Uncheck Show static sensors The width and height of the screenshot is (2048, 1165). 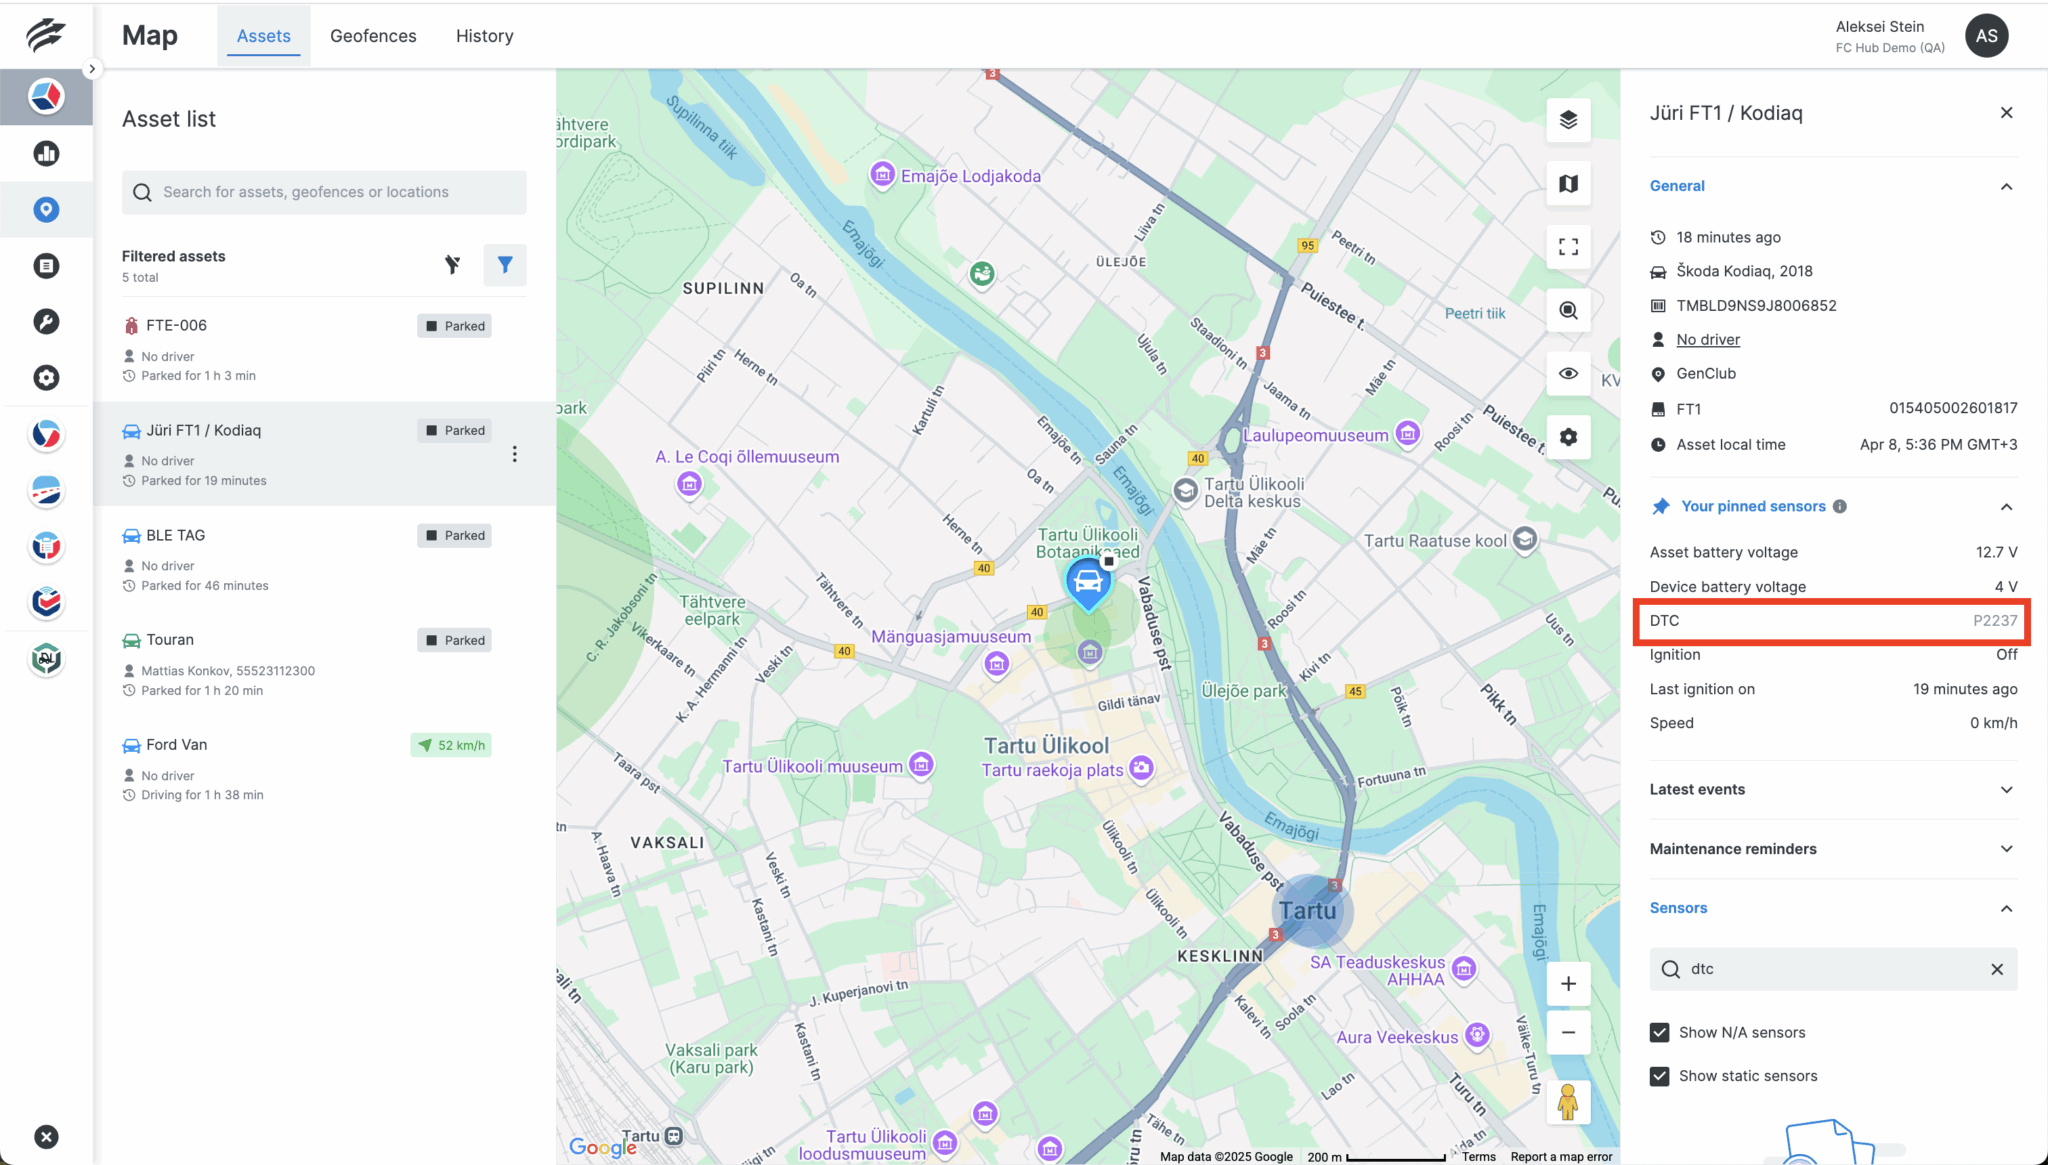[1659, 1076]
